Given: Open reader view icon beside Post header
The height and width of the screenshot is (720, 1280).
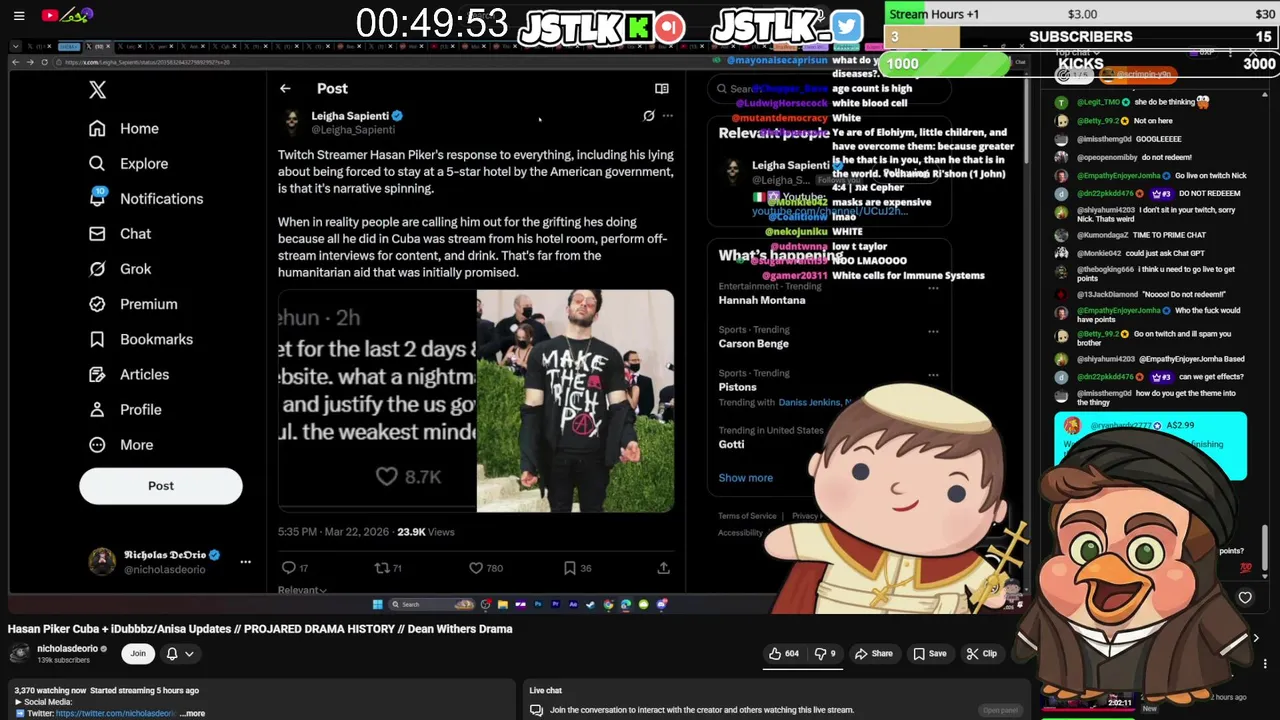Looking at the screenshot, I should [662, 89].
